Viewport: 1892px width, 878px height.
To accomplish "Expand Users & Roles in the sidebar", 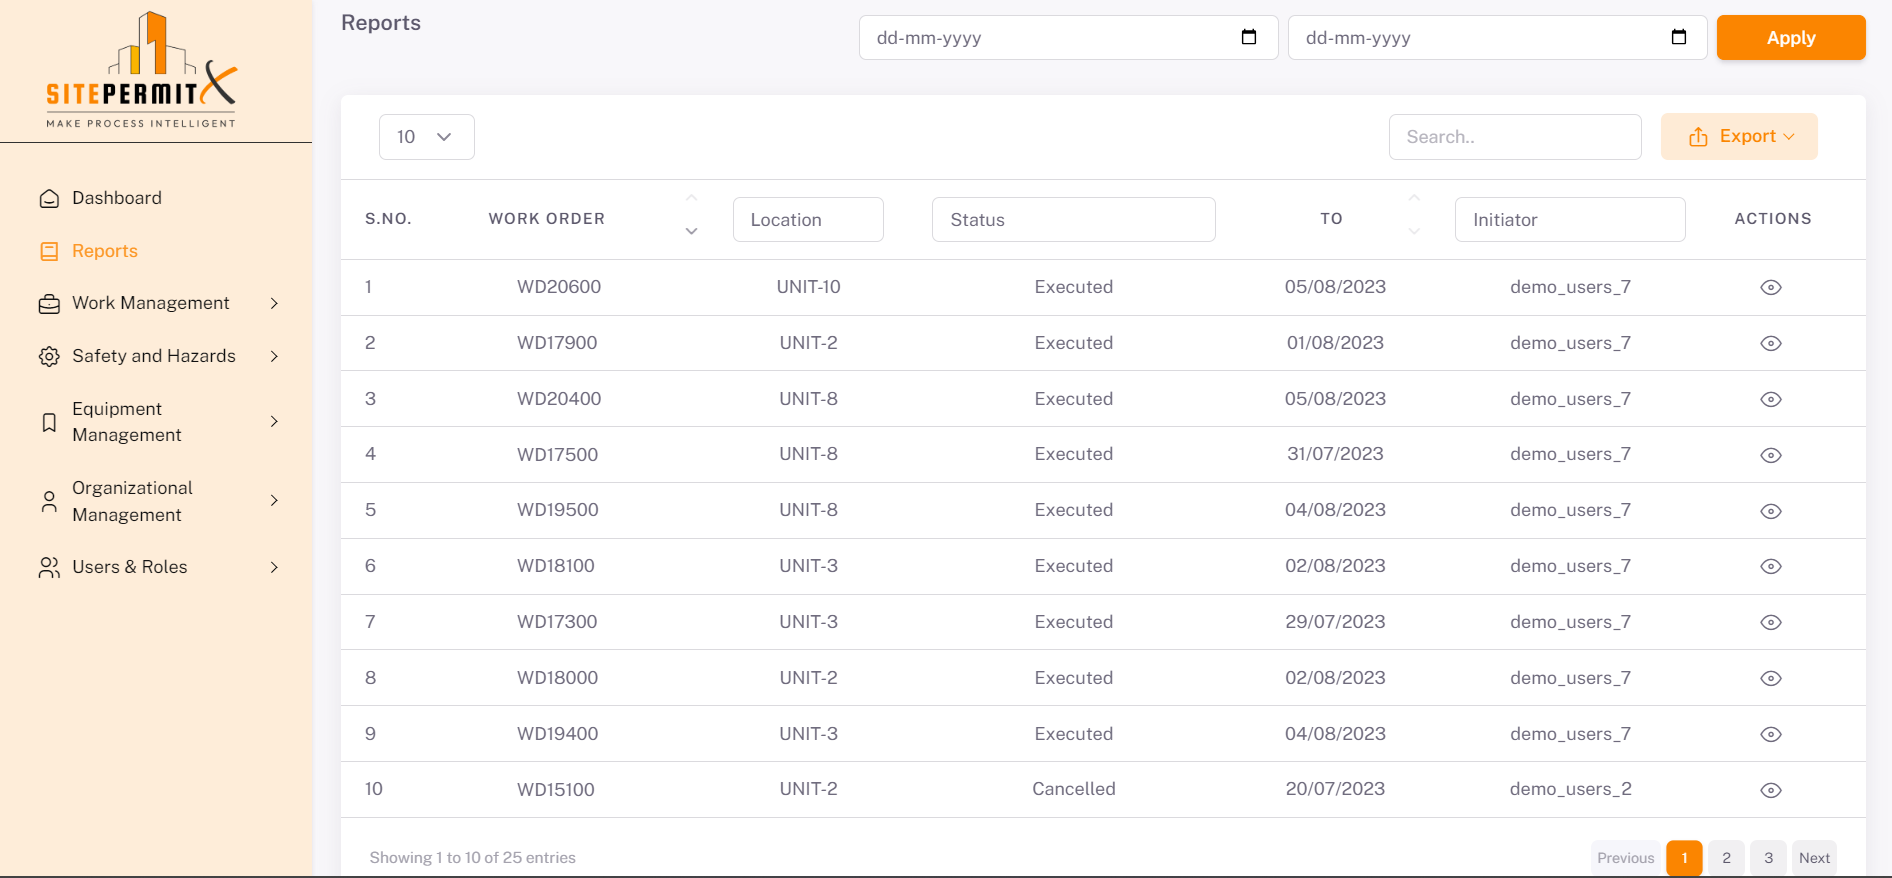I will 156,567.
